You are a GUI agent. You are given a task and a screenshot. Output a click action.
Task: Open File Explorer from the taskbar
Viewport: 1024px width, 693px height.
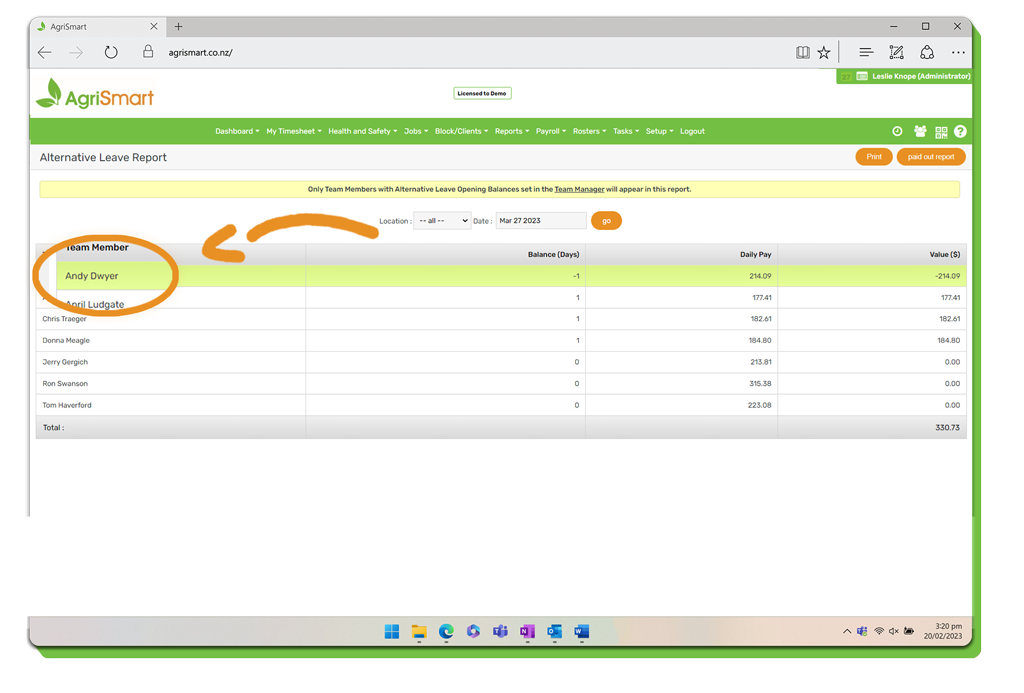tap(419, 631)
